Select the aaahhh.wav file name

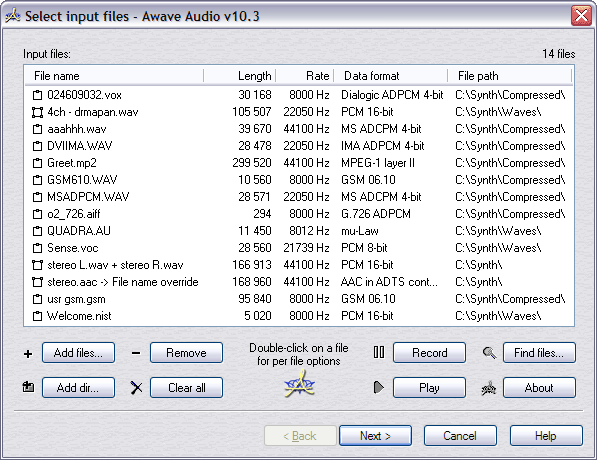click(x=77, y=129)
